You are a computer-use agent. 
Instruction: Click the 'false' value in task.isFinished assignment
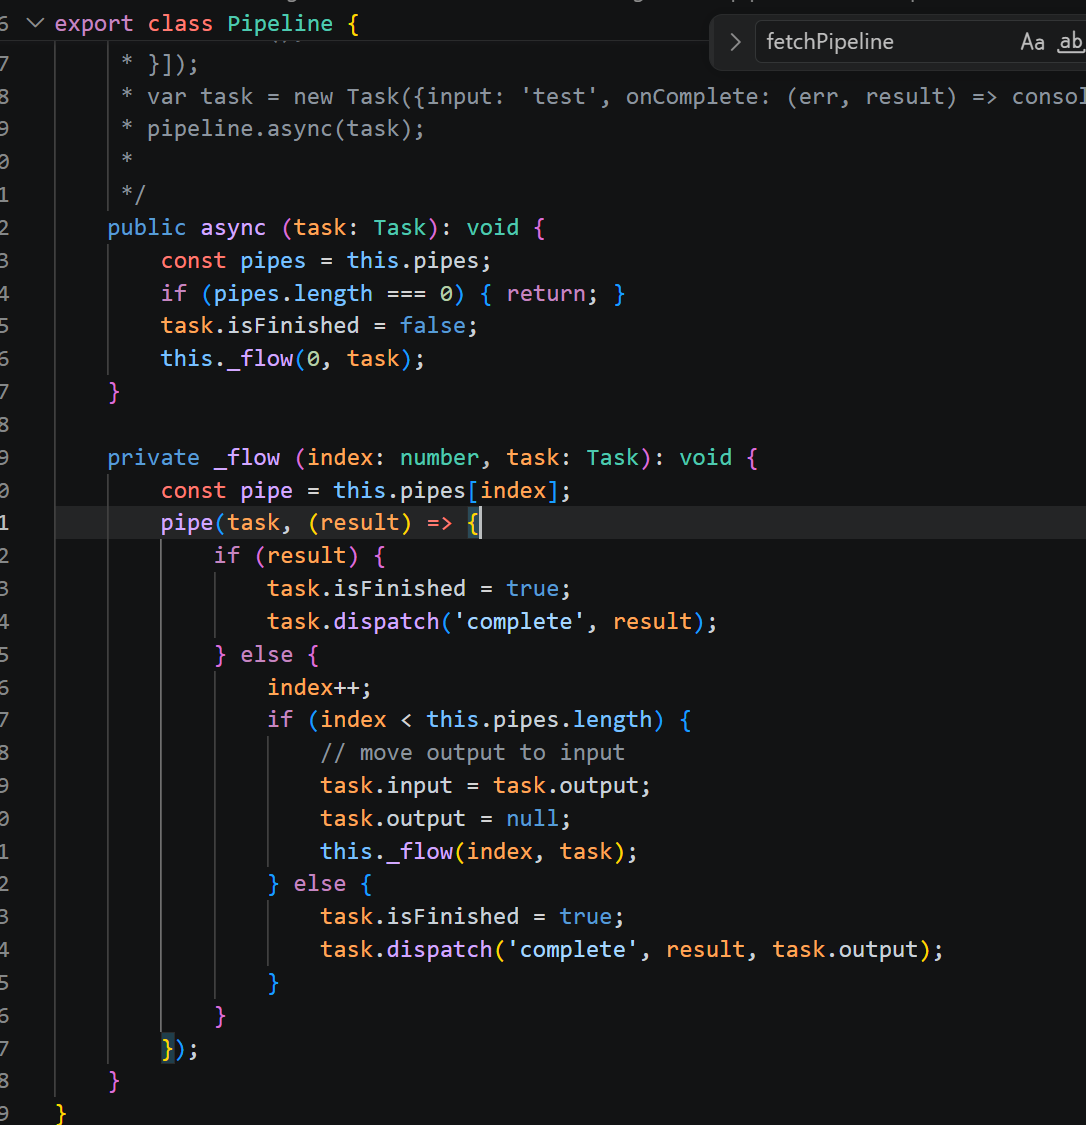[433, 326]
